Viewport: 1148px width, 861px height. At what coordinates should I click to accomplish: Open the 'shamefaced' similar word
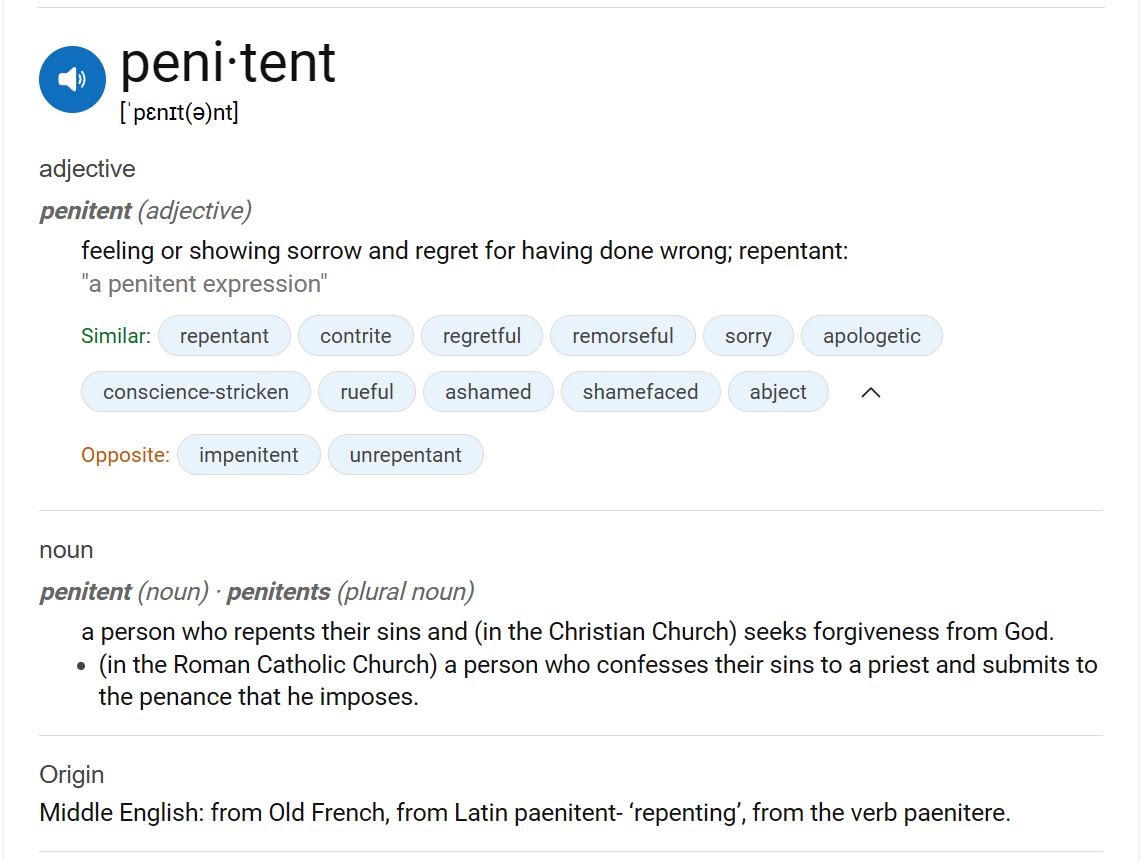click(x=640, y=392)
